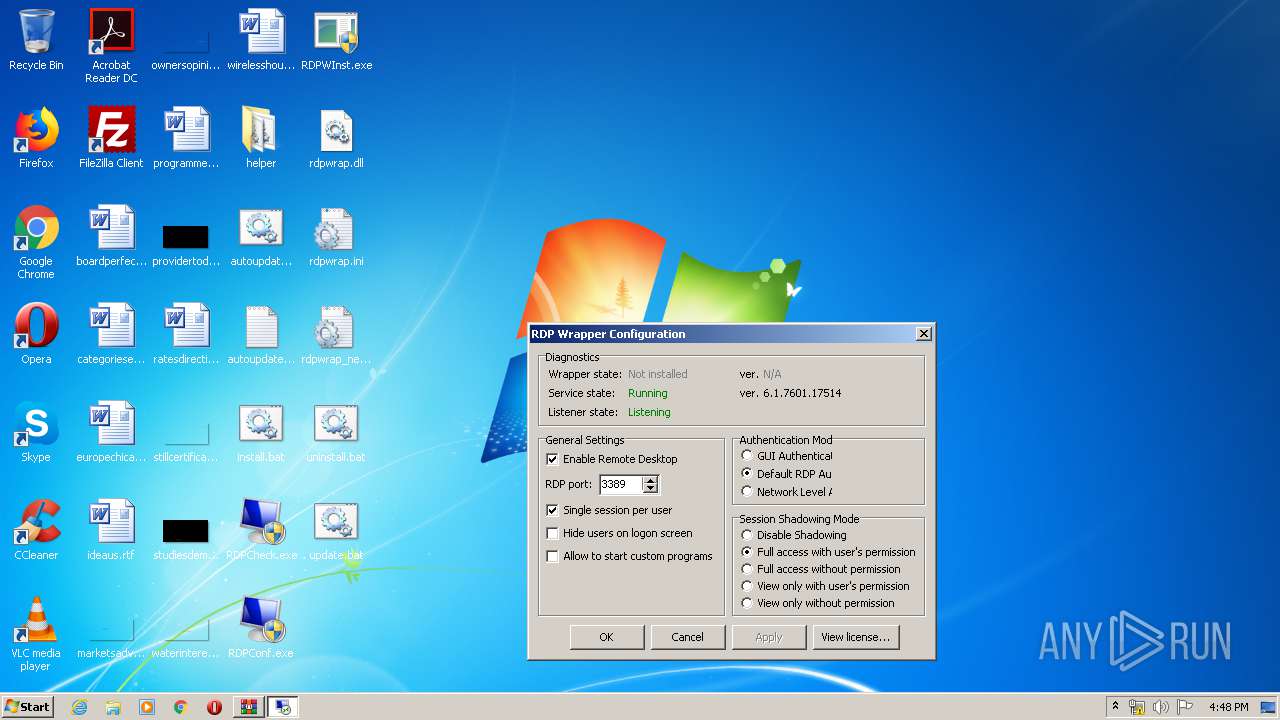Open the Windows Start menu

pos(27,707)
